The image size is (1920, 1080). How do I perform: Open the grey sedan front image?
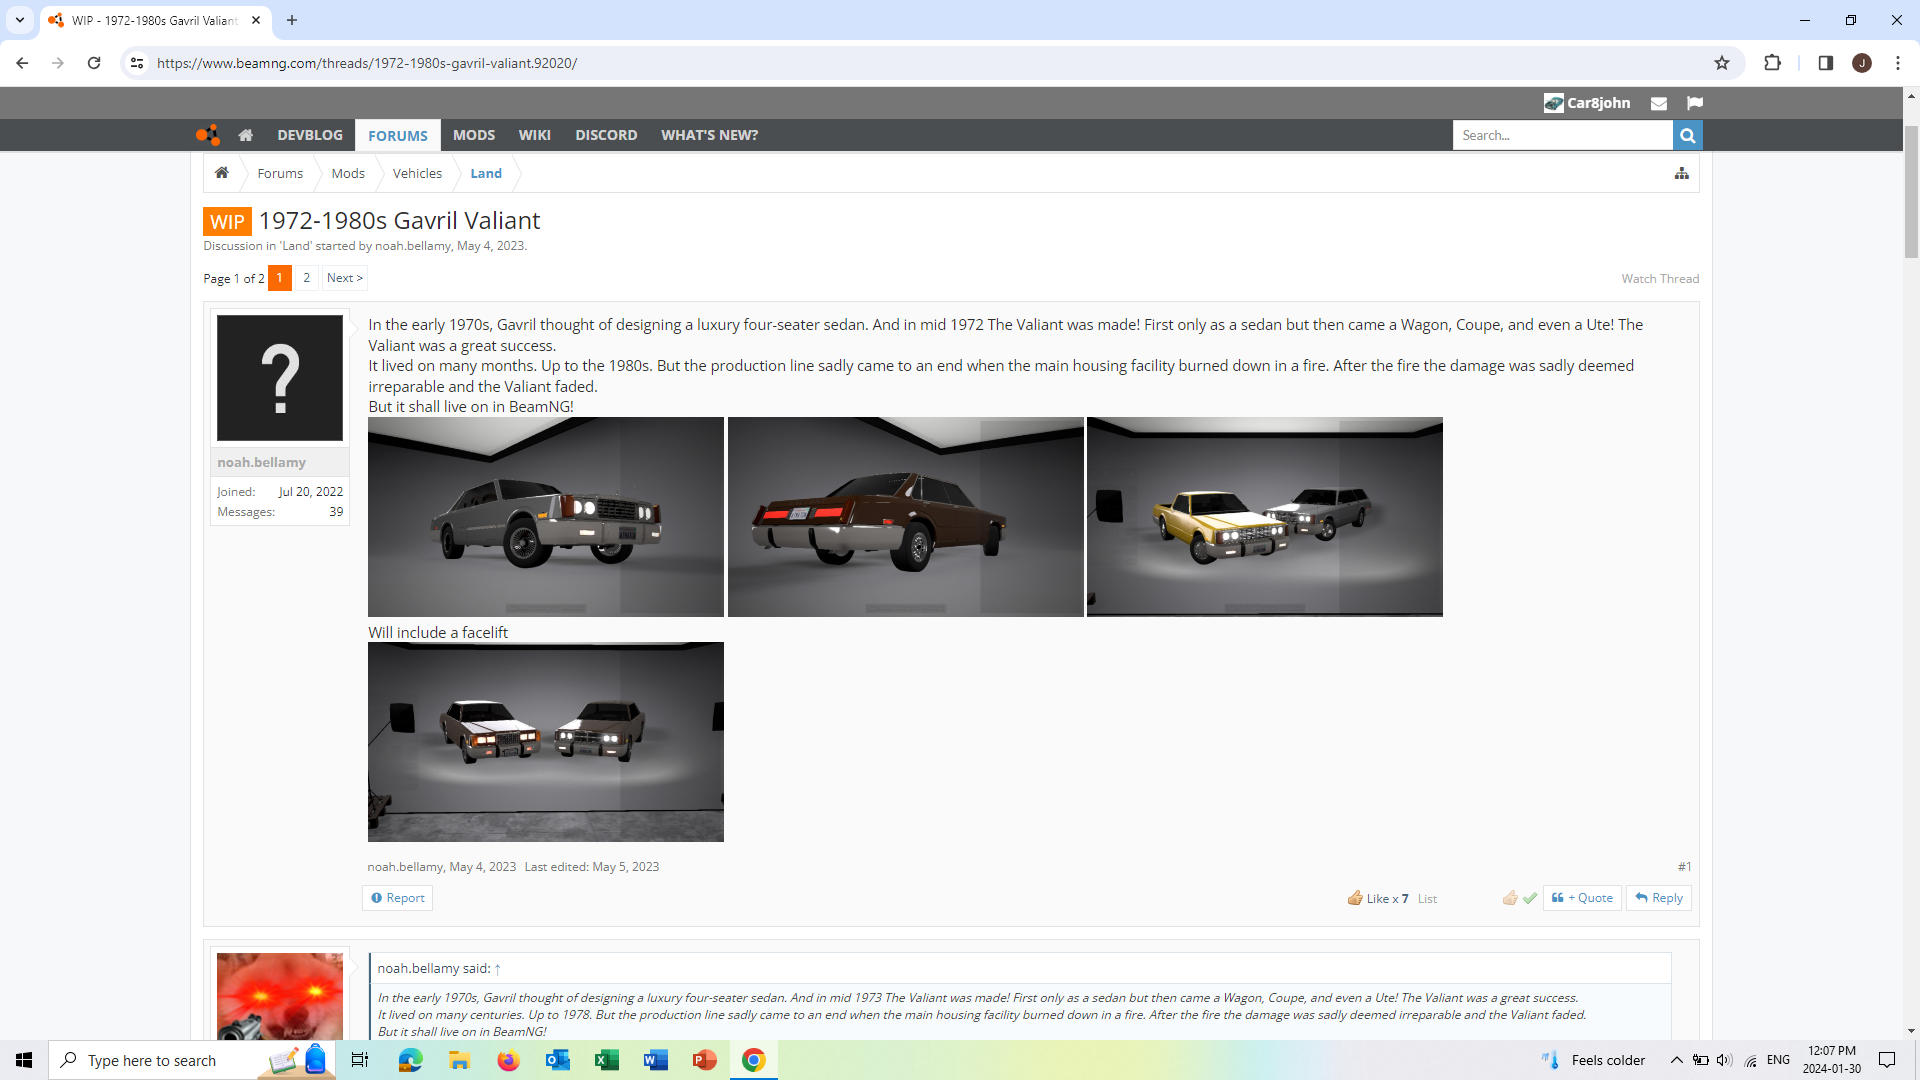[546, 517]
